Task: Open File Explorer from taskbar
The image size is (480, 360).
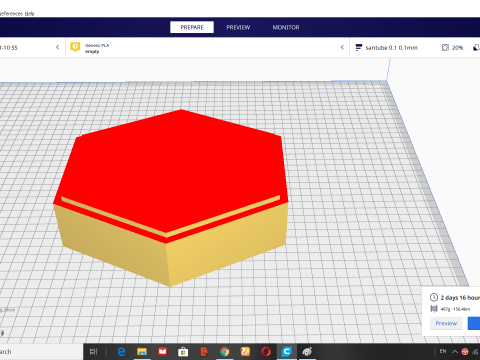Action: [x=142, y=352]
